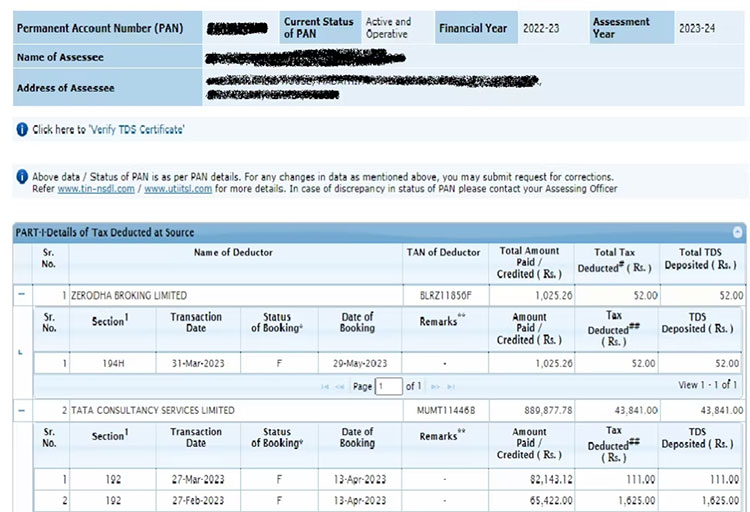The image size is (750, 512).
Task: Click the 'Name of Deductor' column header
Action: coord(233,252)
